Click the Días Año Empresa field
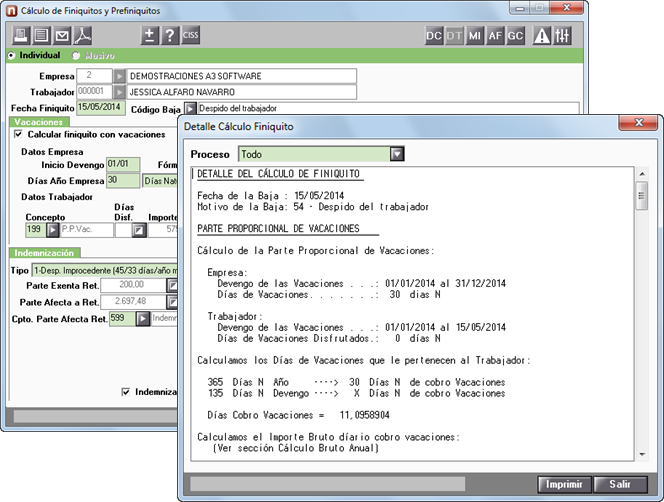 [123, 180]
